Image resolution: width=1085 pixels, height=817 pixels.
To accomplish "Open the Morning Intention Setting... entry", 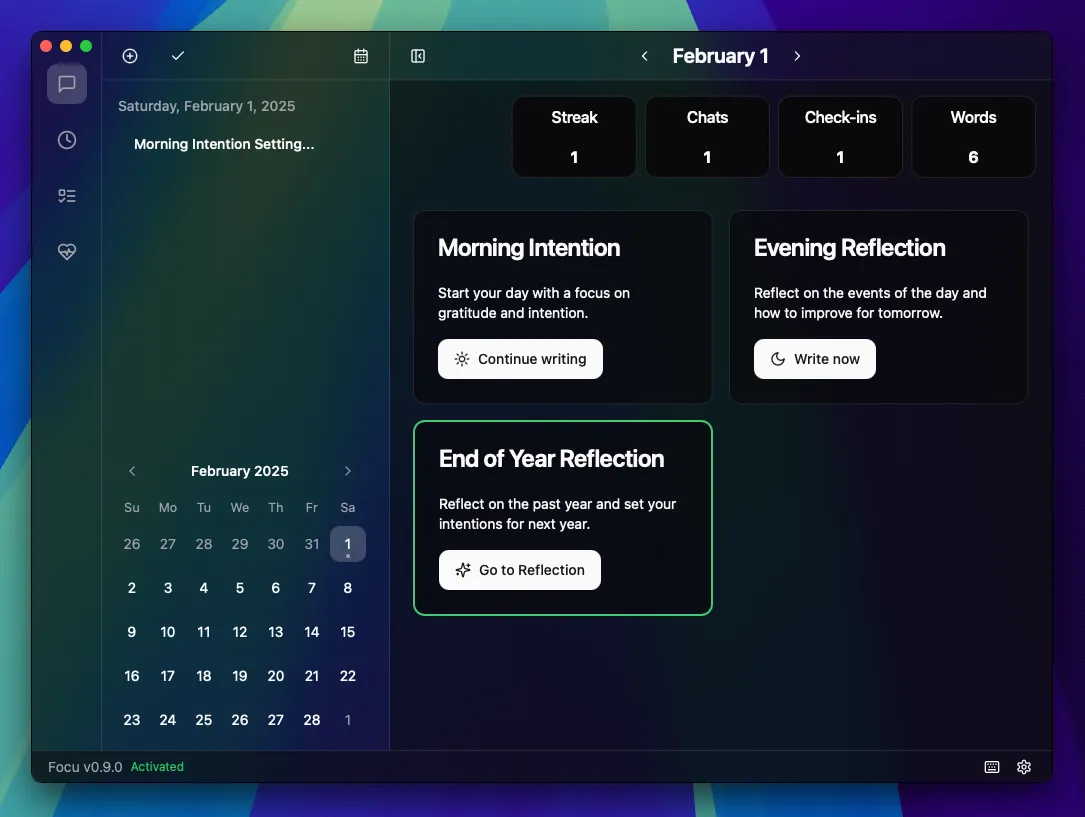I will pos(224,144).
